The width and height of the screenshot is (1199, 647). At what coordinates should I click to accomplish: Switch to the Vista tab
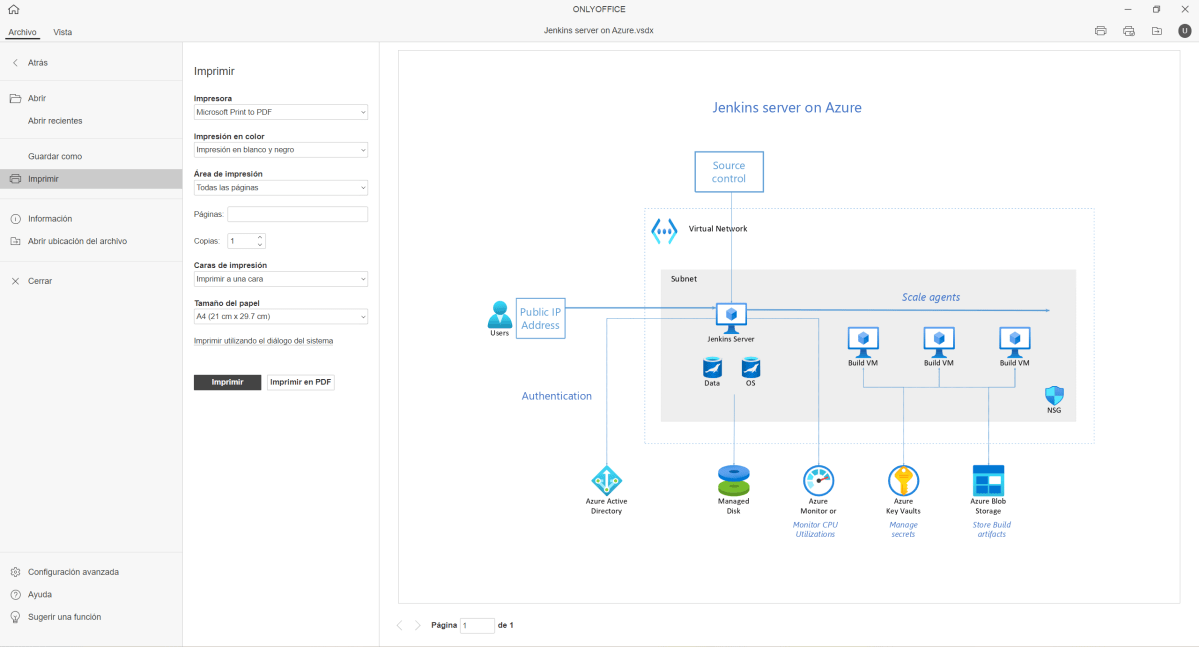[x=62, y=32]
